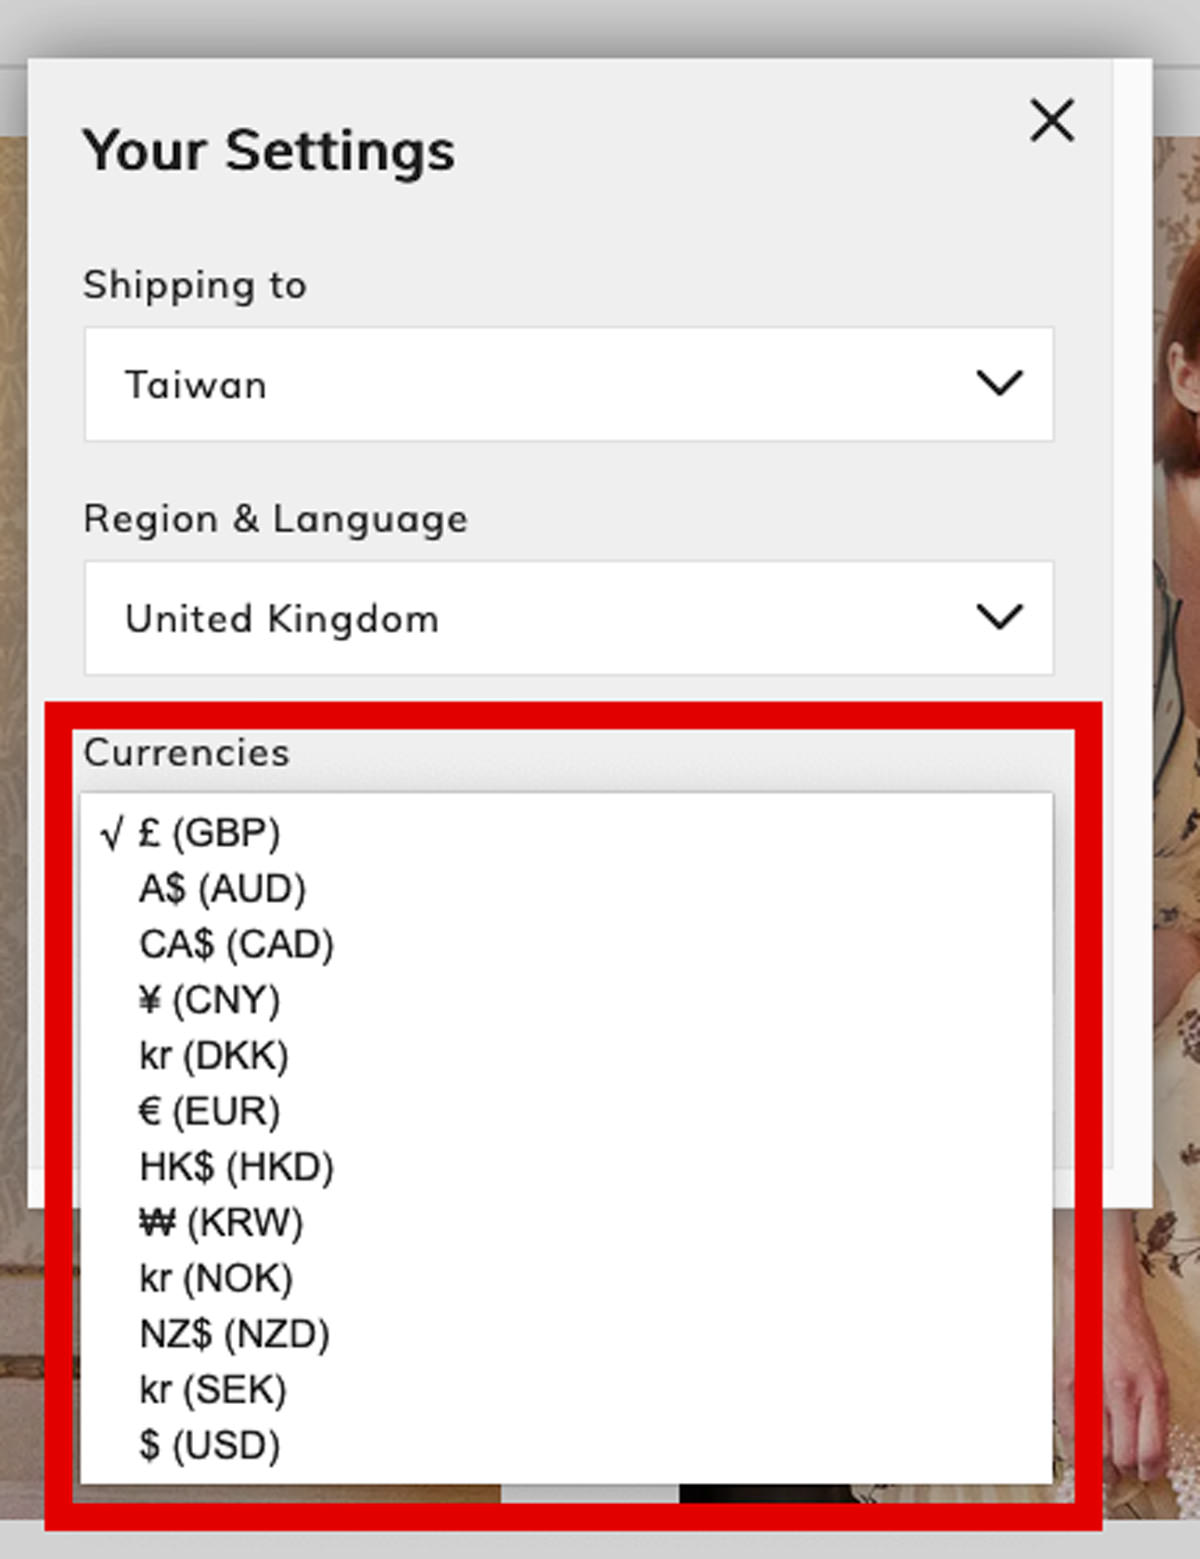This screenshot has height=1559, width=1200.
Task: Click the Currencies label
Action: click(x=186, y=753)
